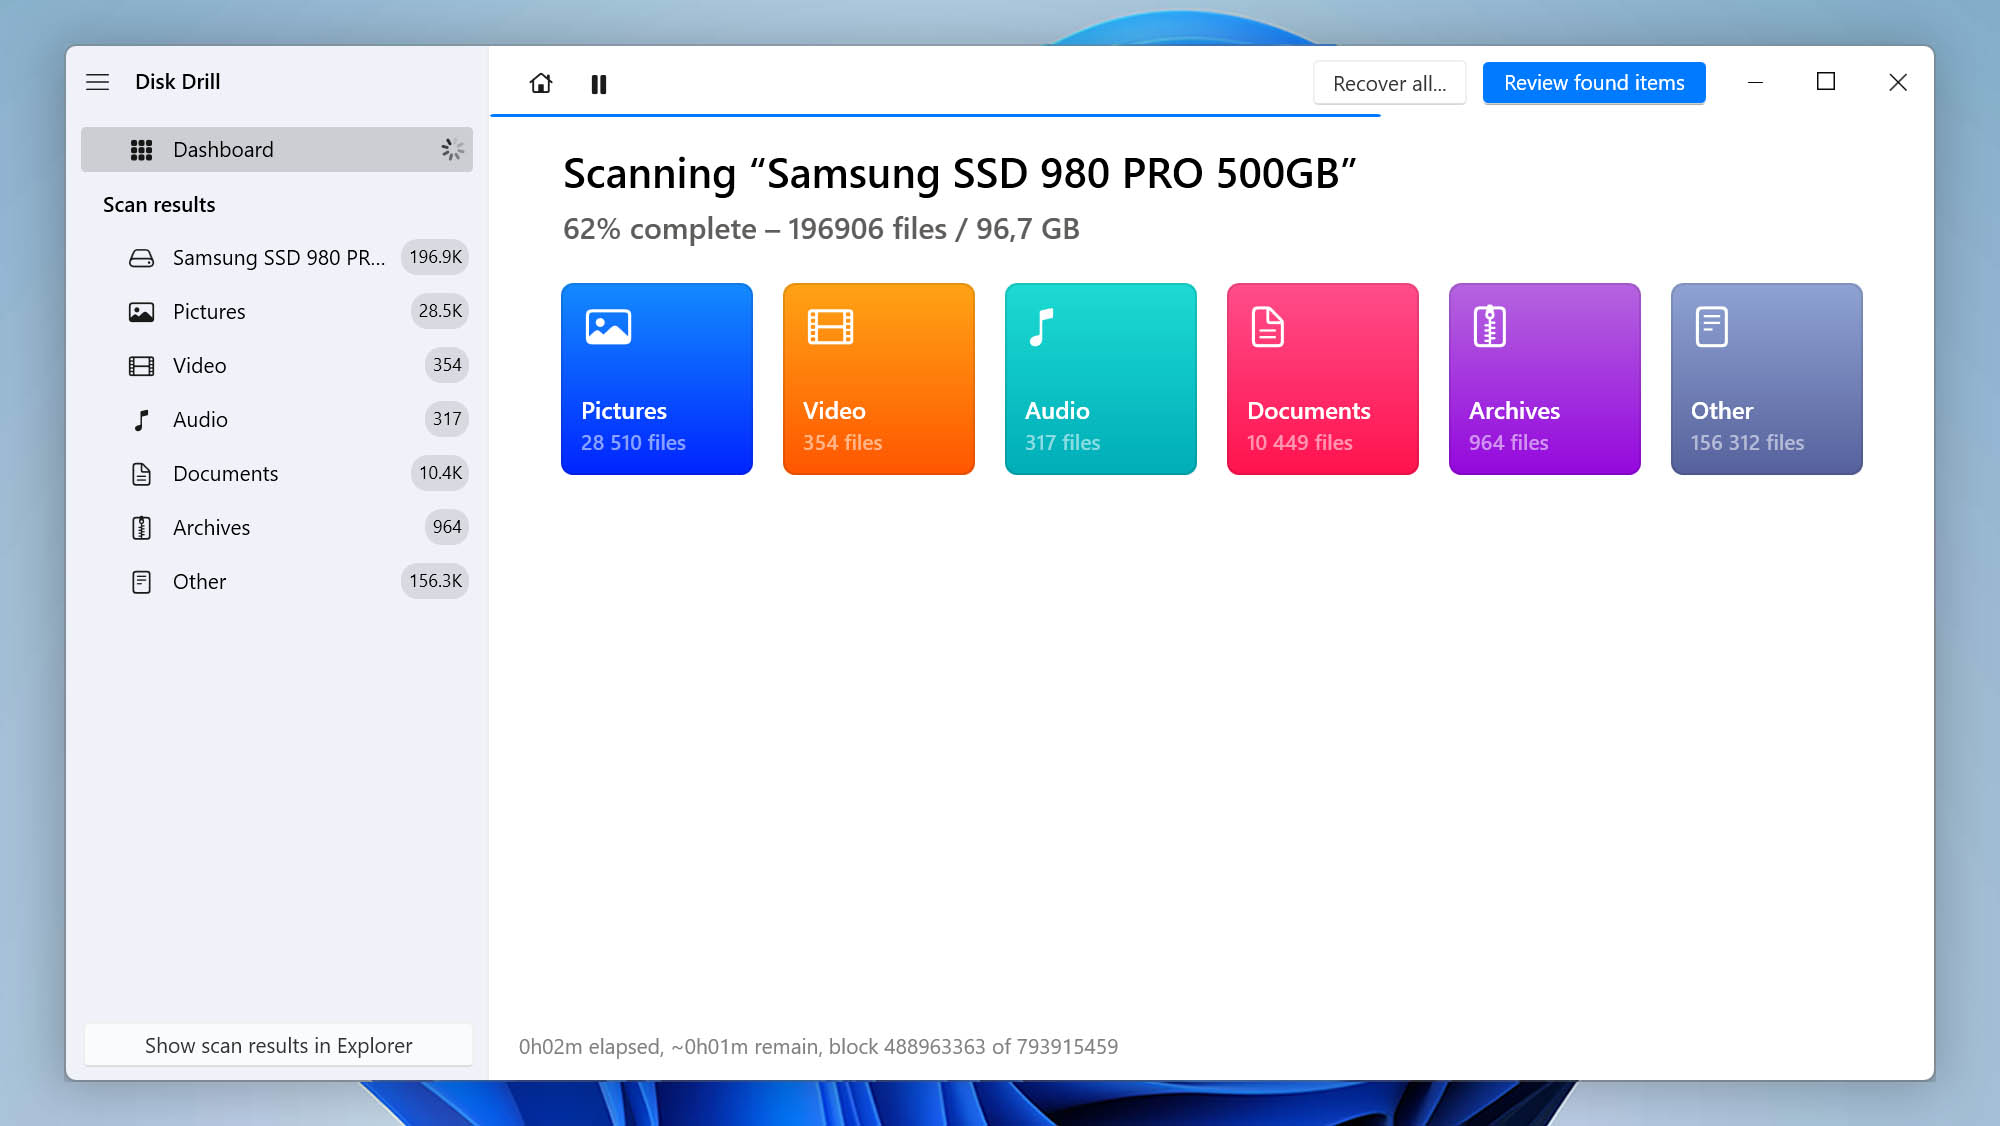
Task: Click the zipper icon on Archives card
Action: 1490,327
